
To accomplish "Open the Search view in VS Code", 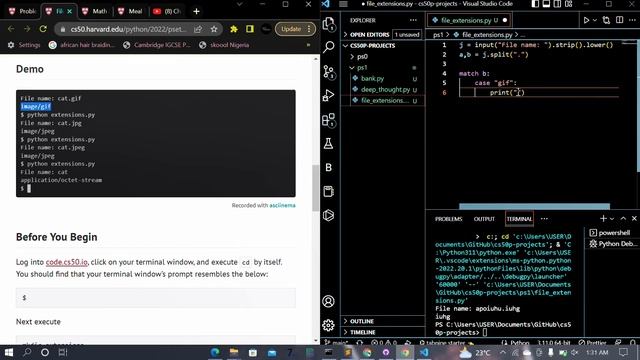I will point(329,47).
